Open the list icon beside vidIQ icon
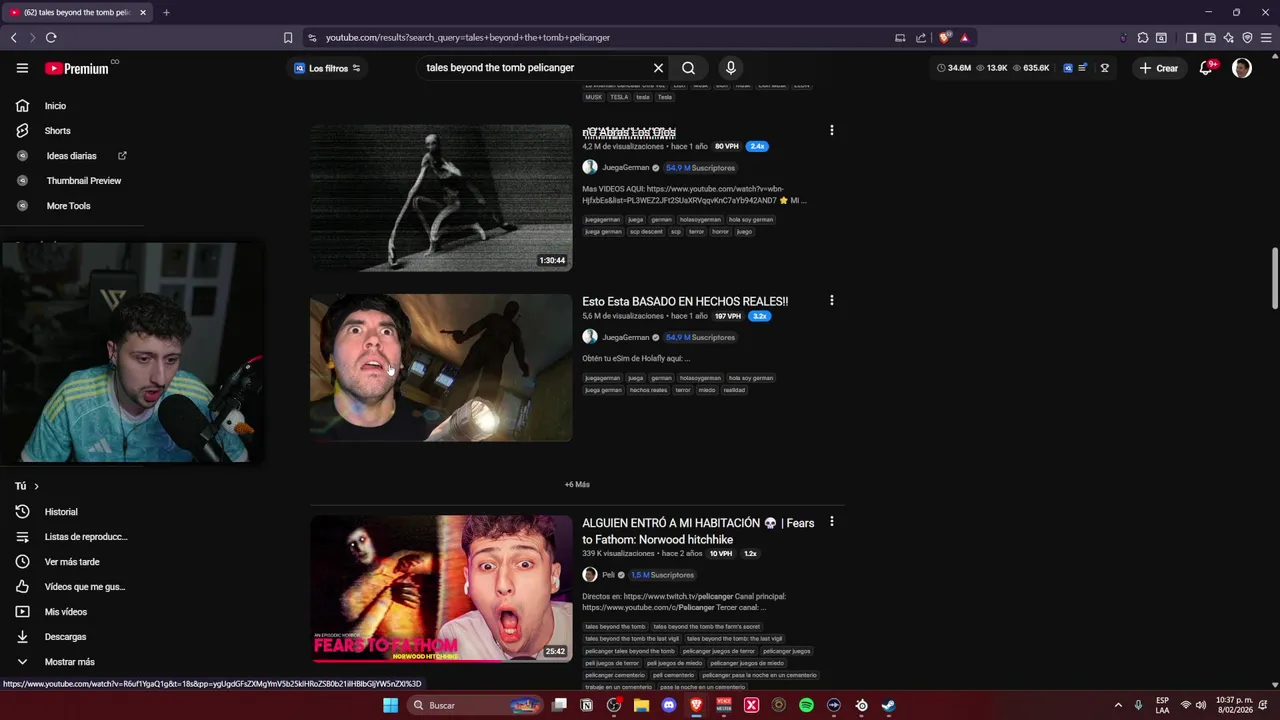Screen dimensions: 1280x720 click(x=1083, y=68)
